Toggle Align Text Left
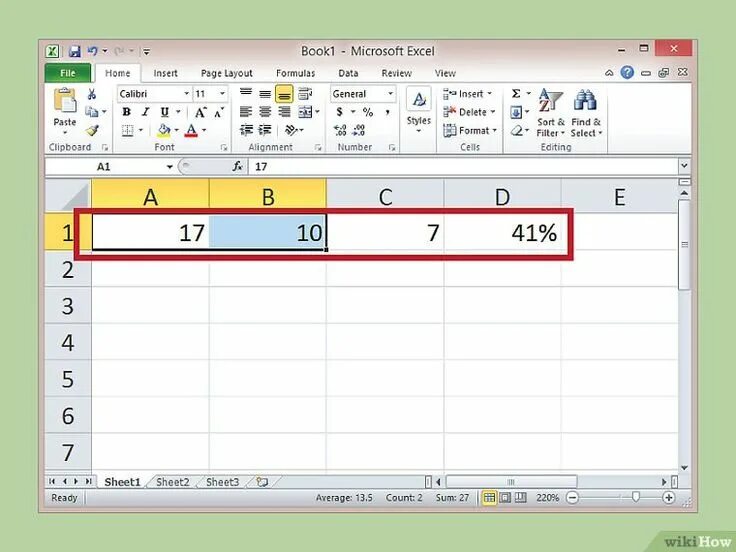Screen dimensions: 736x552 [x=246, y=112]
